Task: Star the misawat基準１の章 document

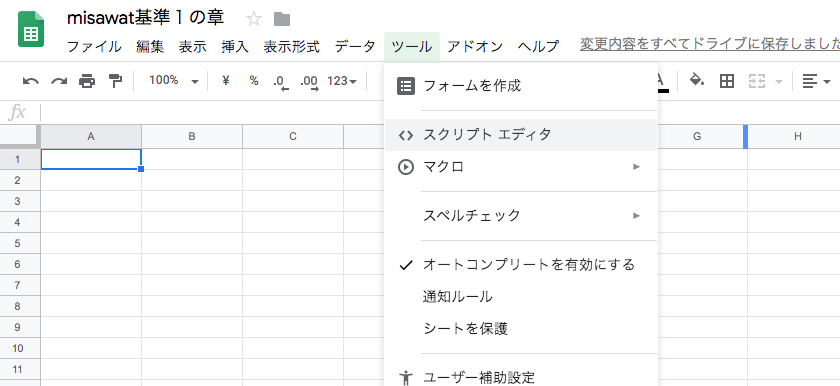Action: tap(253, 19)
